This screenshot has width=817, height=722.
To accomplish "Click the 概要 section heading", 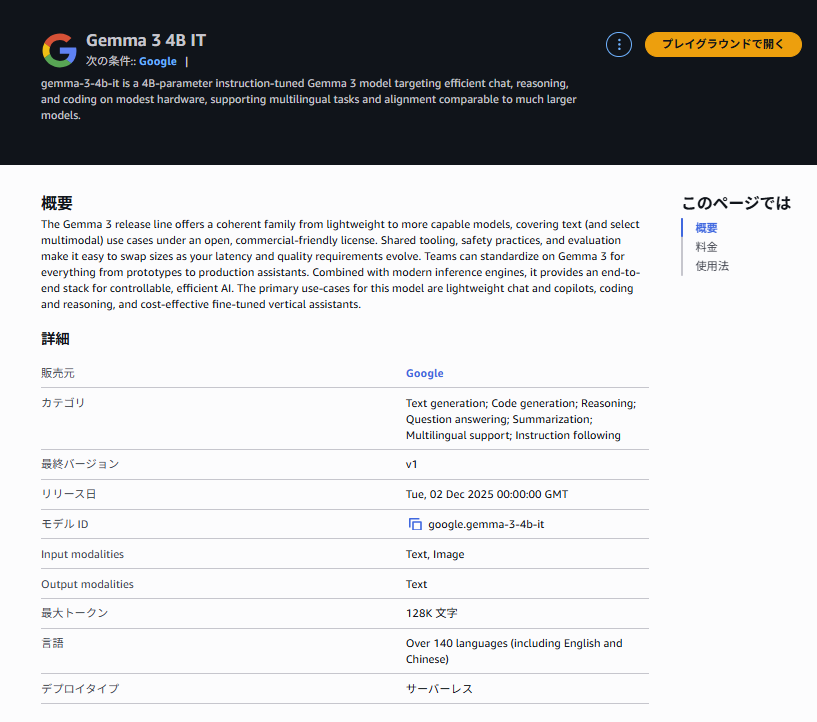I will click(56, 203).
